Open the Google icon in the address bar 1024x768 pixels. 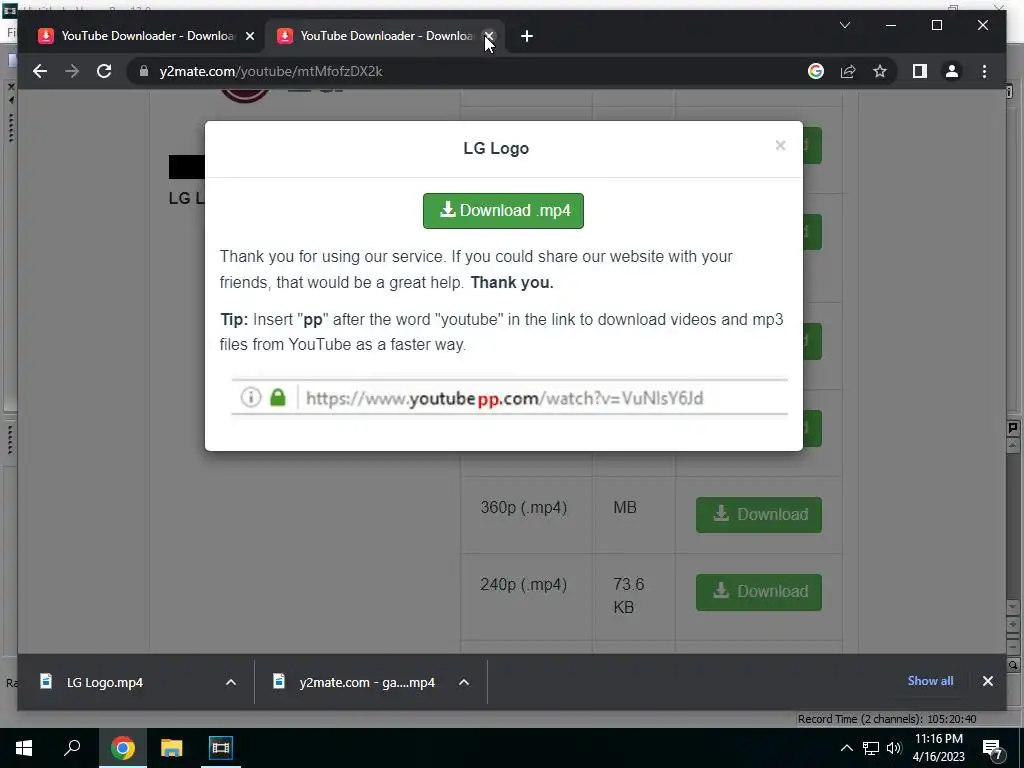pos(816,71)
